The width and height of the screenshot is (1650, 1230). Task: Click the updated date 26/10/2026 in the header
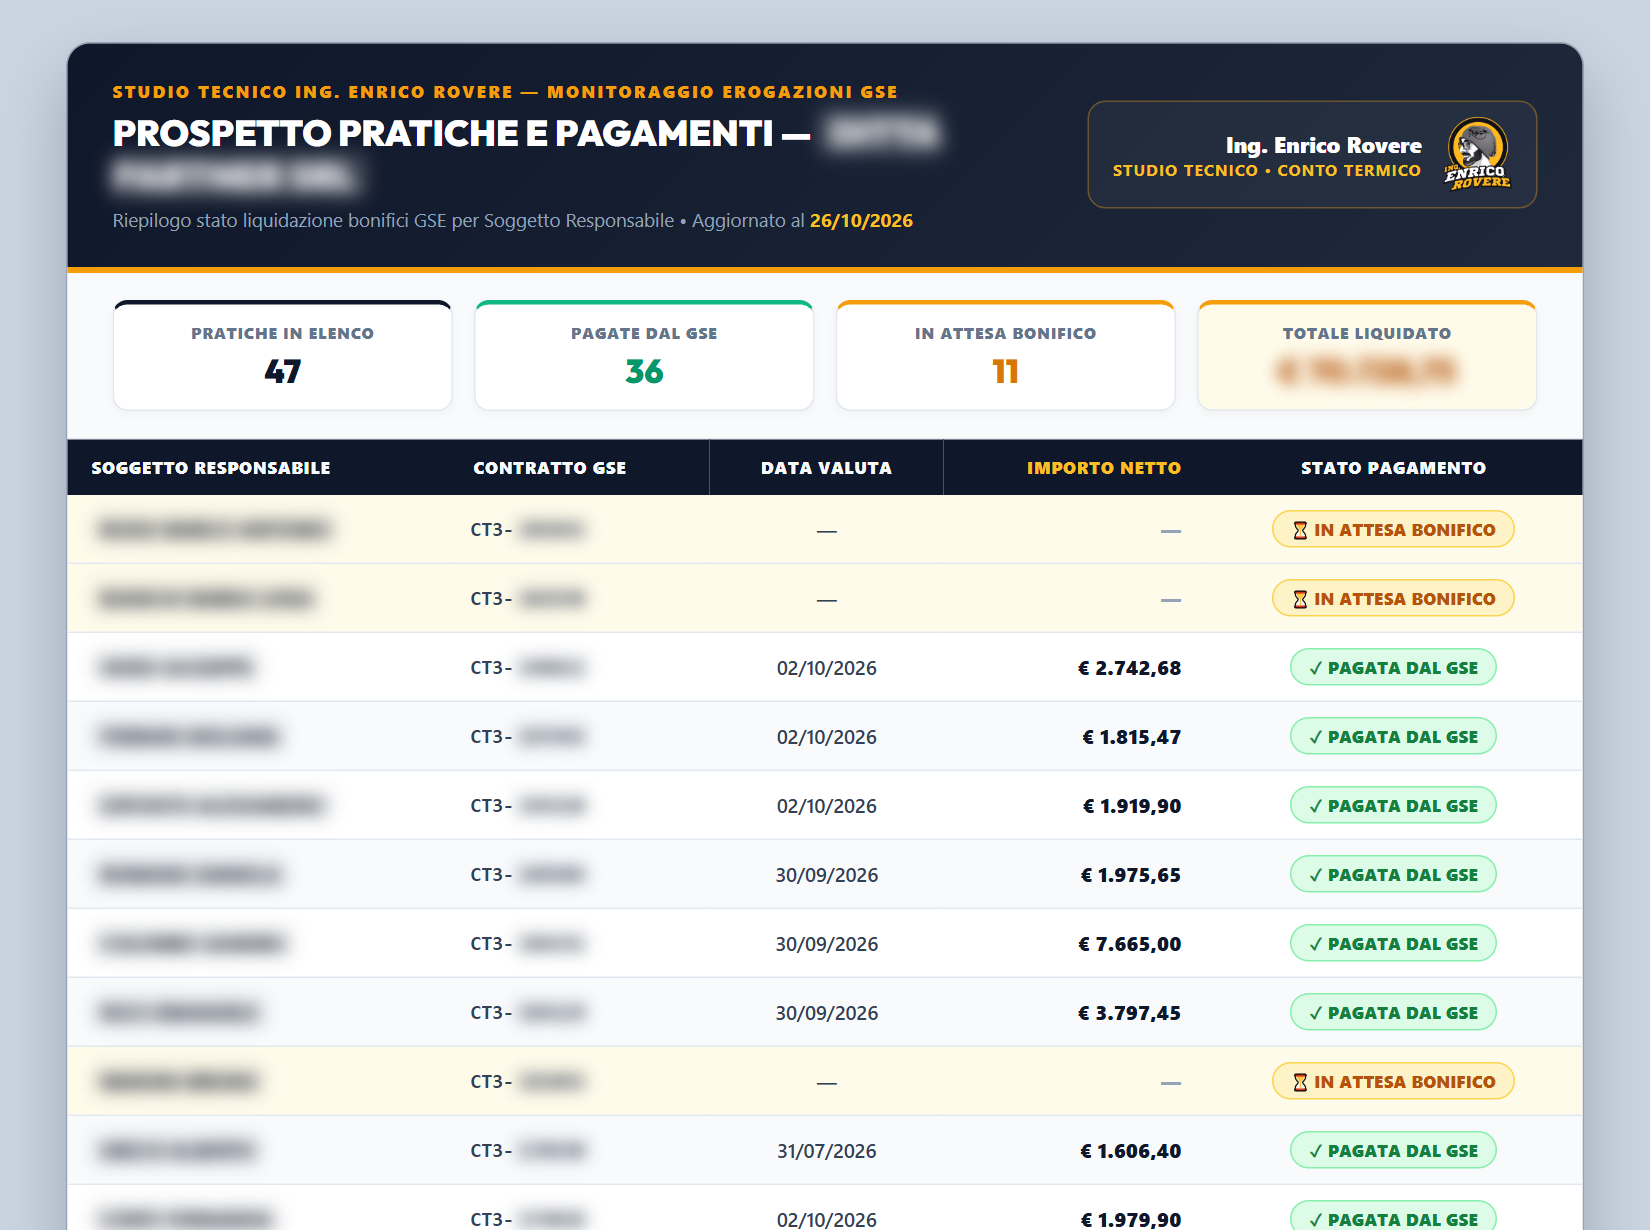pyautogui.click(x=861, y=221)
